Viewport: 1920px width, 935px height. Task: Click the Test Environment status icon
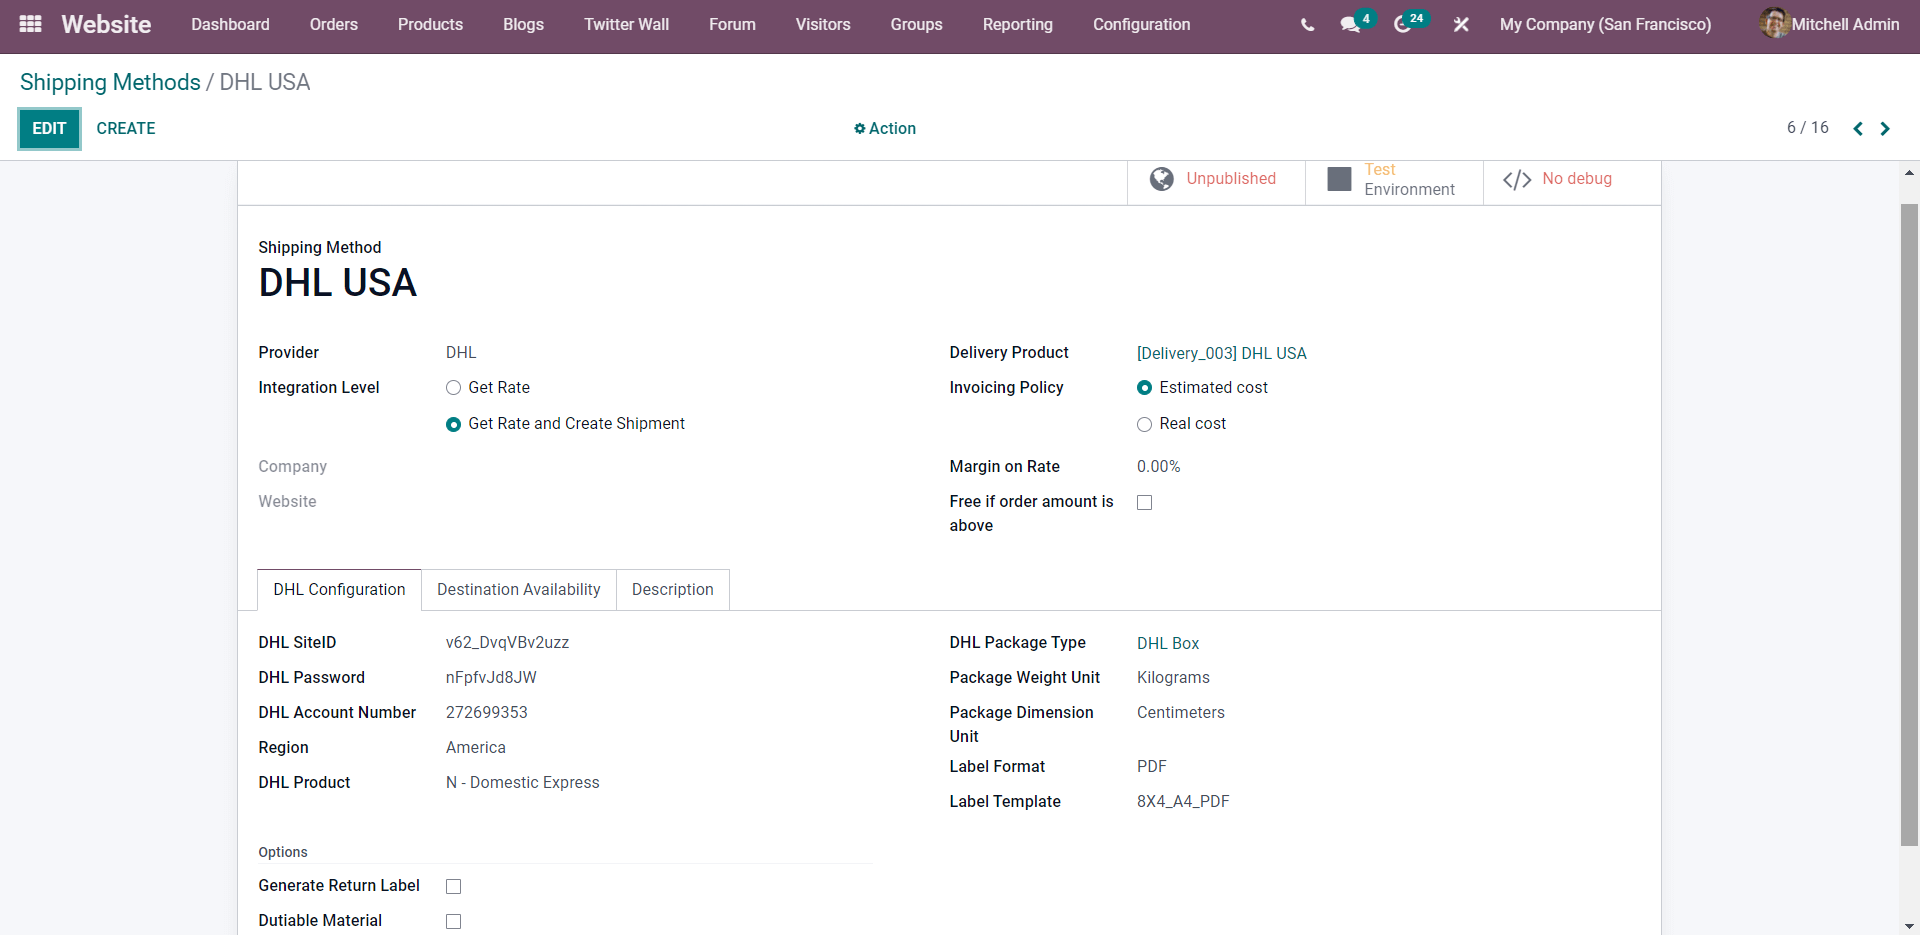coord(1339,179)
